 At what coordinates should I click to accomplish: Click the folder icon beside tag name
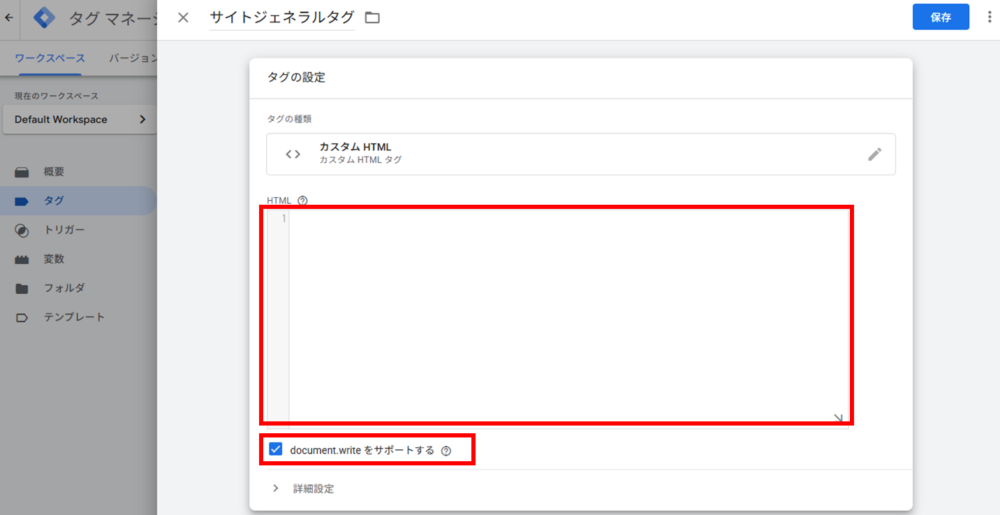point(373,18)
